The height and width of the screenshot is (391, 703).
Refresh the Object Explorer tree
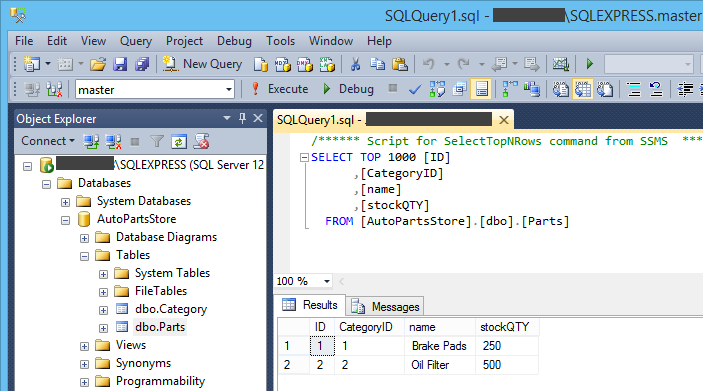(x=179, y=142)
